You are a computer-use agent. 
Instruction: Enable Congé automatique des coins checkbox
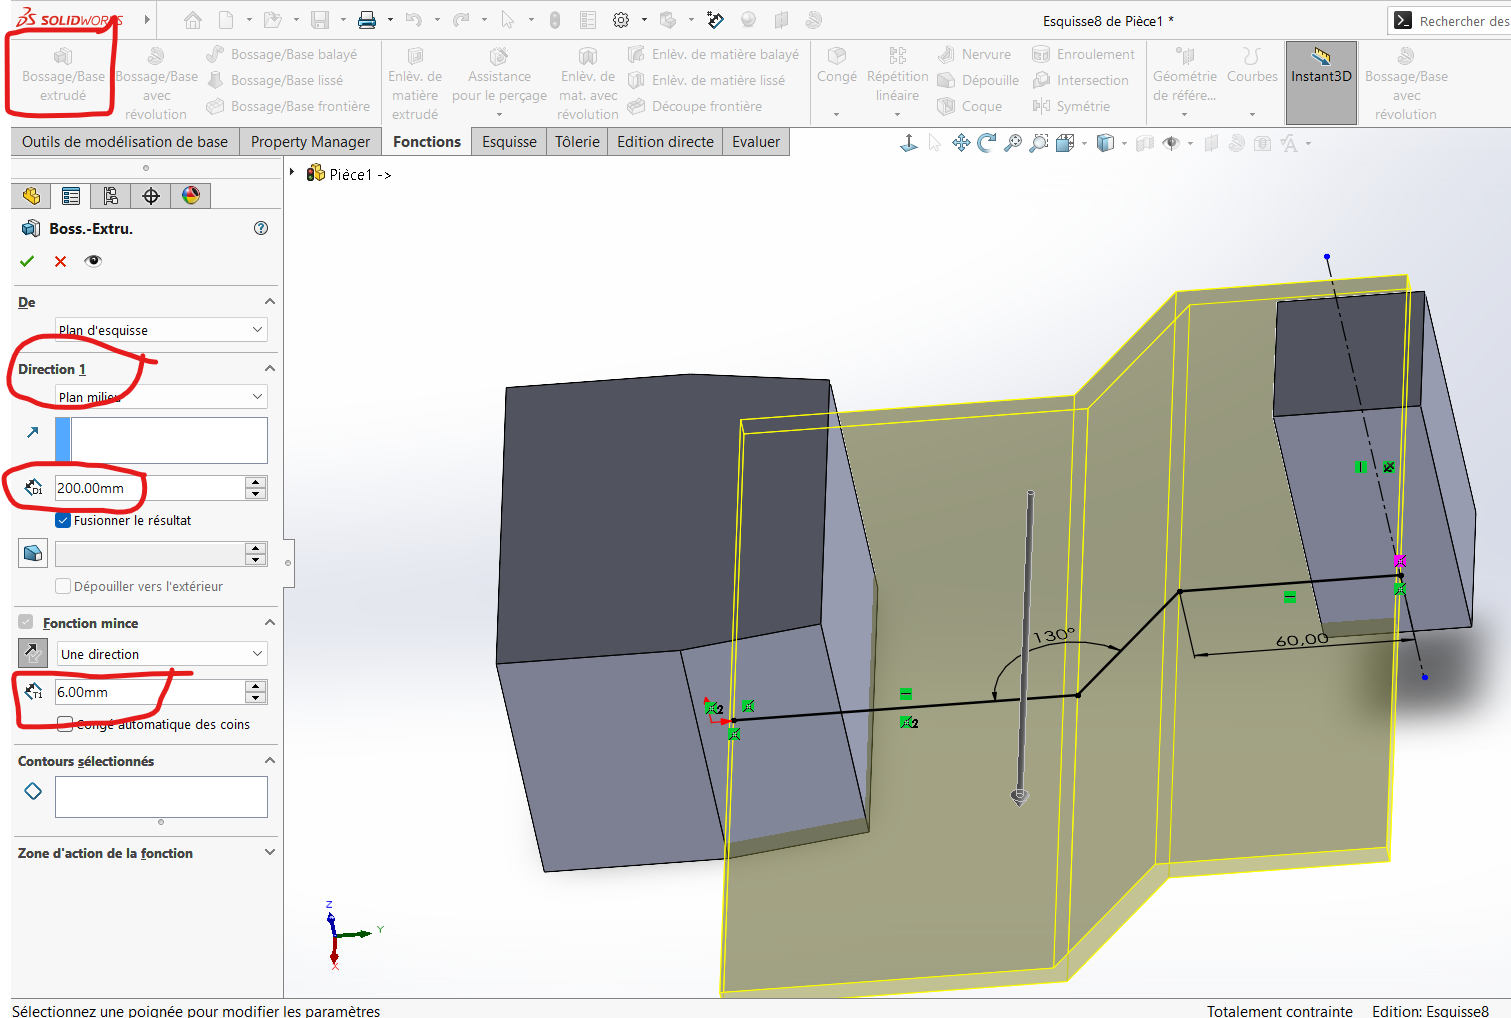click(x=65, y=724)
